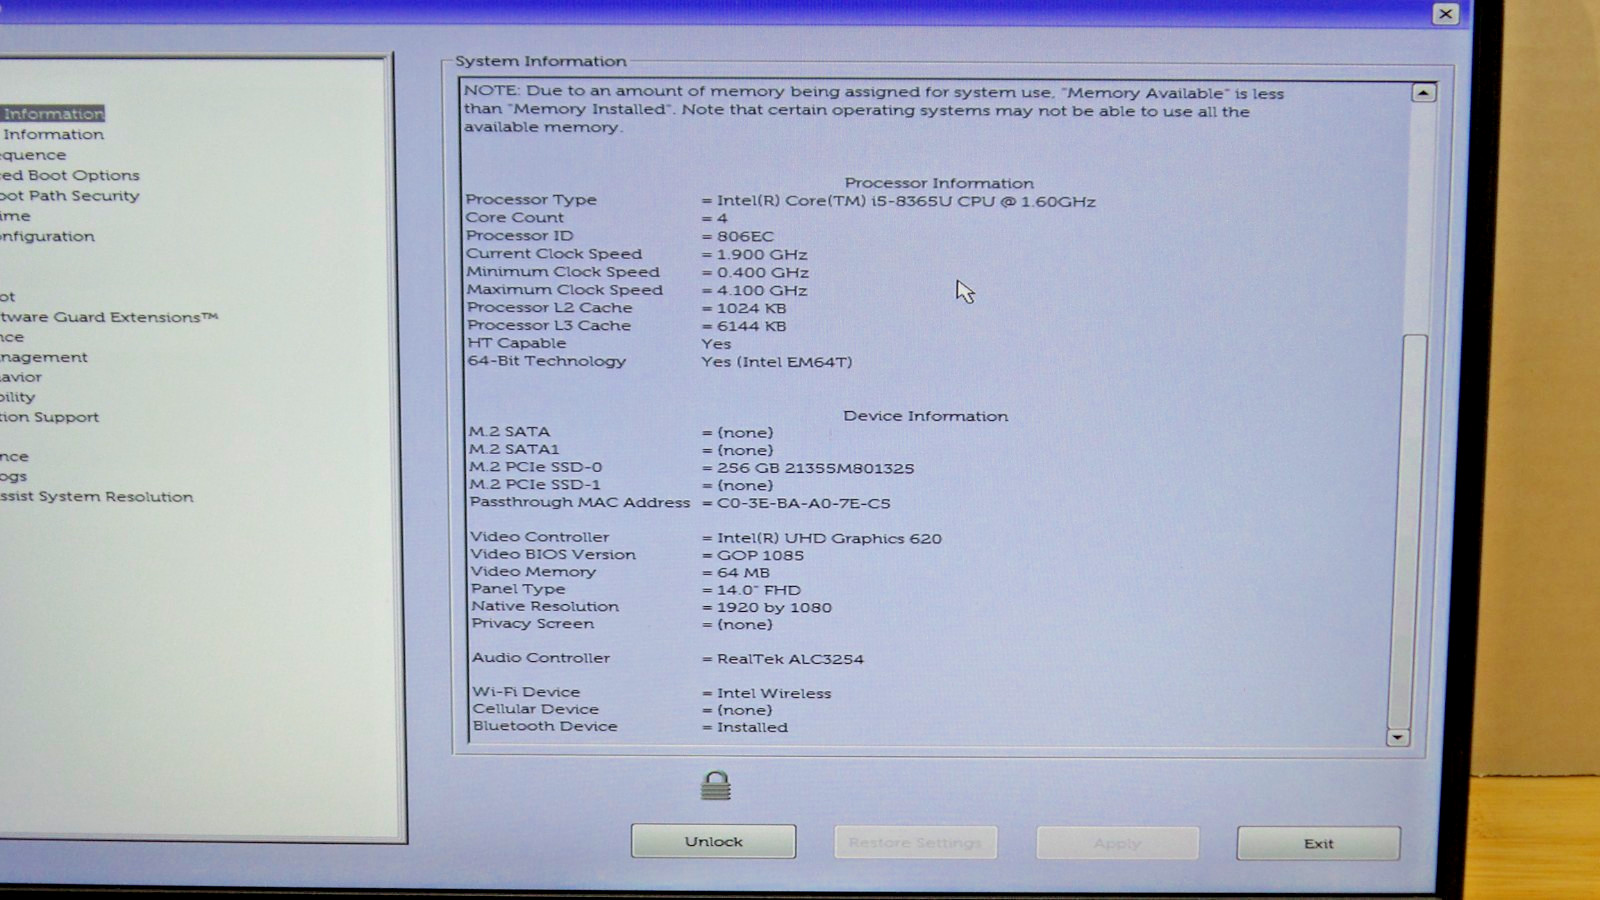The height and width of the screenshot is (900, 1600).
Task: Click the 64-Bit Technology row
Action: click(x=660, y=361)
